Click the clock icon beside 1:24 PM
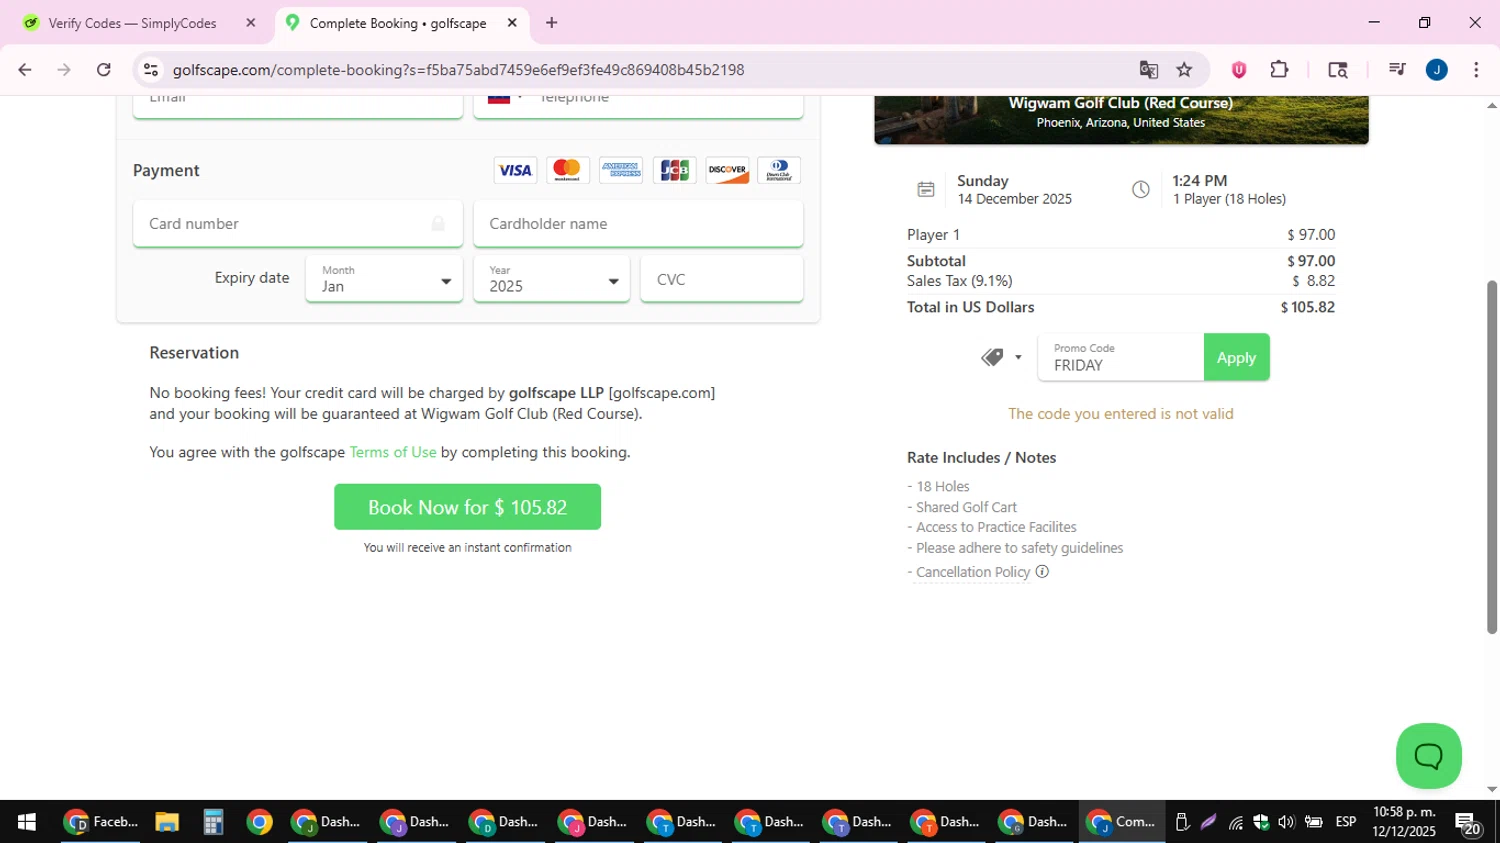This screenshot has height=843, width=1500. point(1141,189)
